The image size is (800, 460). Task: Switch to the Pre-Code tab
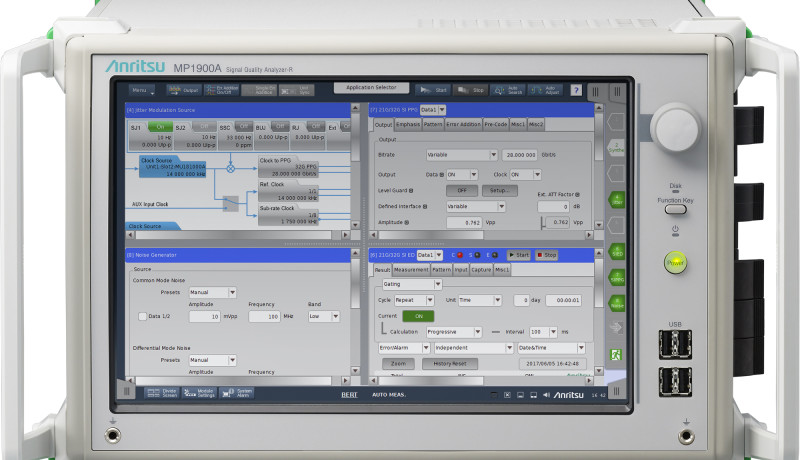point(495,124)
